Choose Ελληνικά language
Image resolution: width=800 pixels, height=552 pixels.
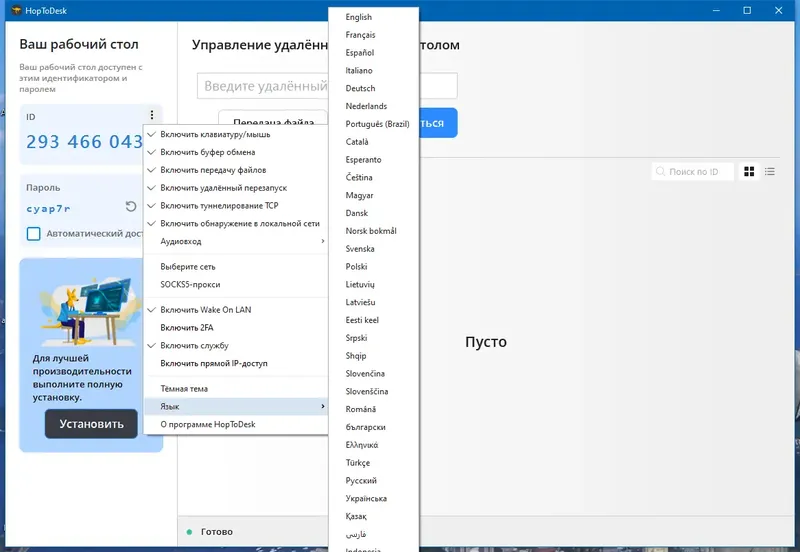click(373, 445)
